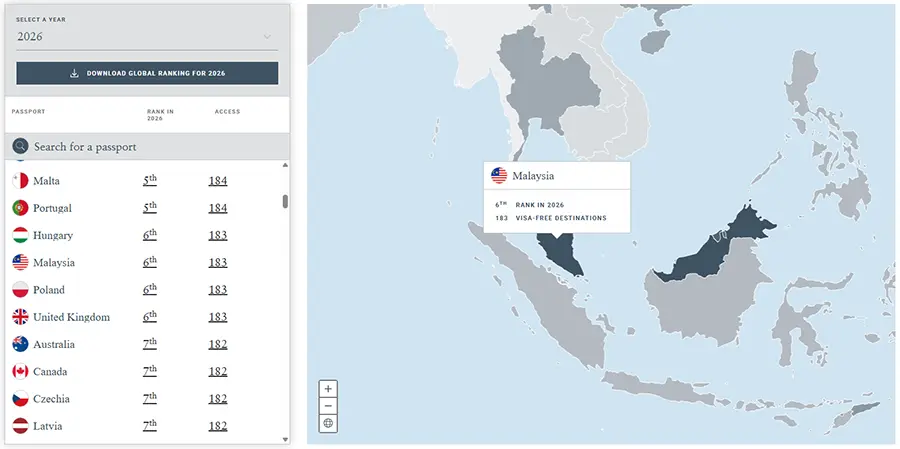Image resolution: width=900 pixels, height=449 pixels.
Task: Click the Malta flag icon
Action: click(20, 181)
